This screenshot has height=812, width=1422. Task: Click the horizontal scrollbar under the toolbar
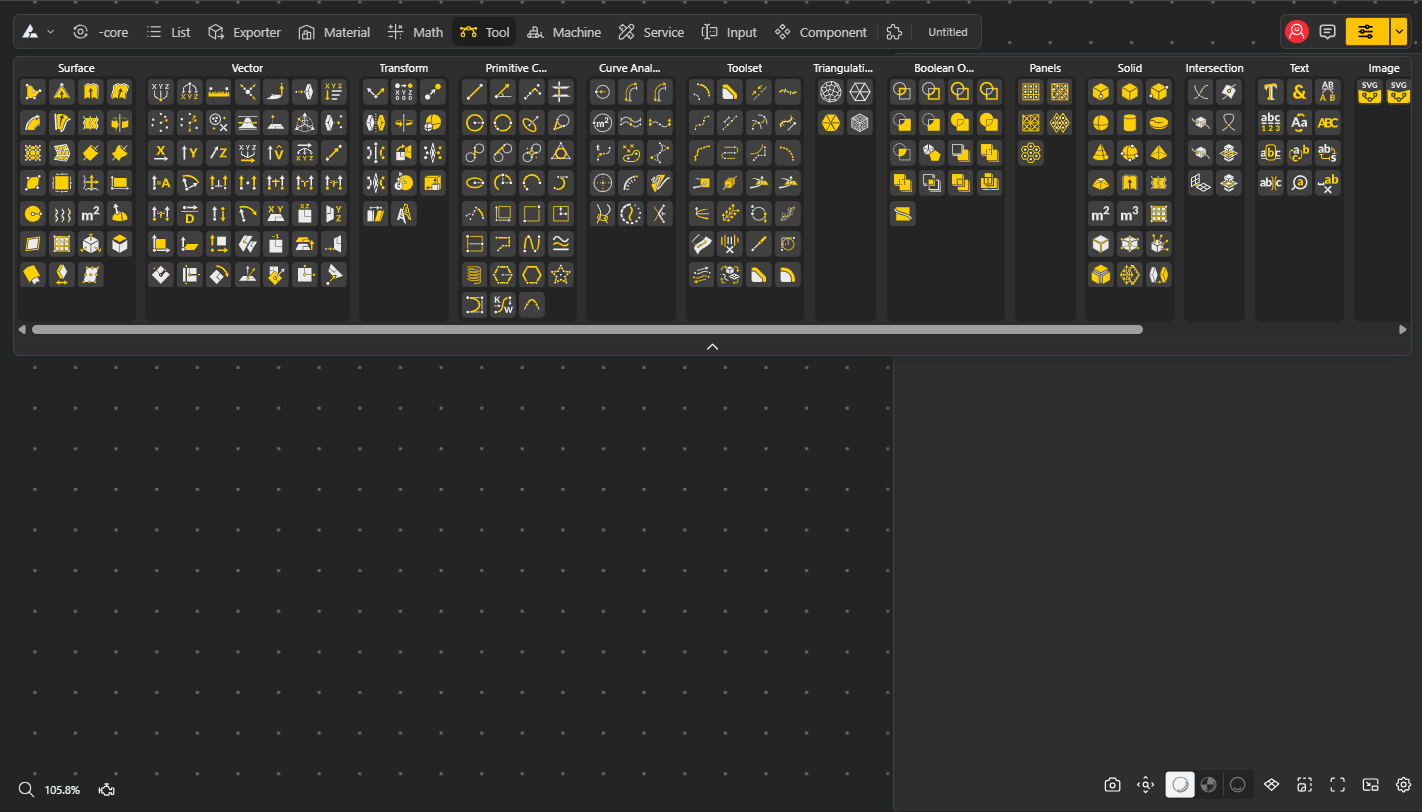click(587, 329)
